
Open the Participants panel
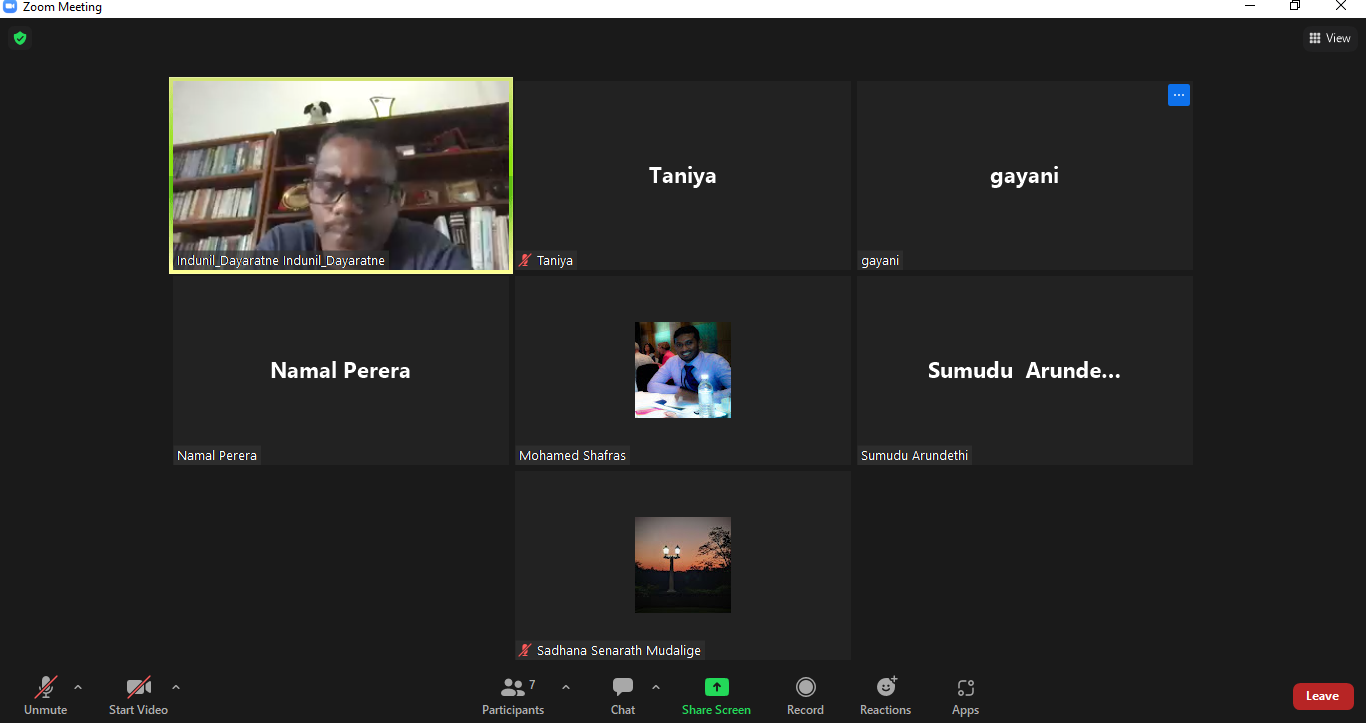pyautogui.click(x=513, y=696)
